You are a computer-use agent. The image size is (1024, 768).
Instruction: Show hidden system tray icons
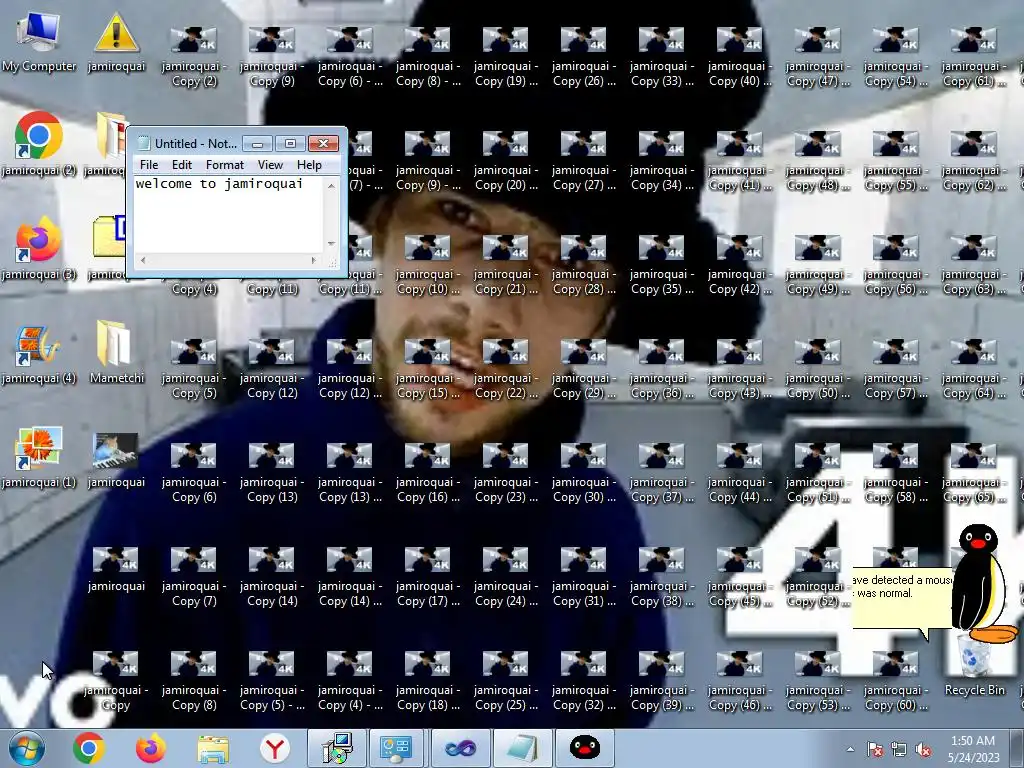pyautogui.click(x=850, y=750)
